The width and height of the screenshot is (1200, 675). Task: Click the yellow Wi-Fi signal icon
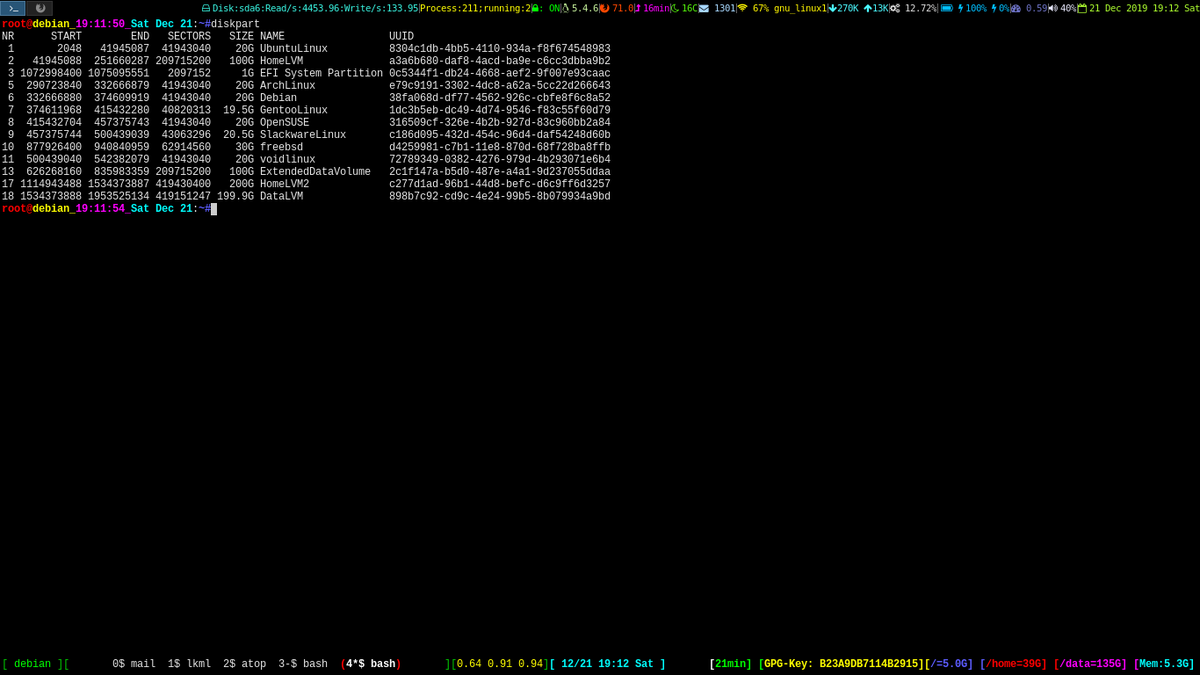(x=742, y=8)
